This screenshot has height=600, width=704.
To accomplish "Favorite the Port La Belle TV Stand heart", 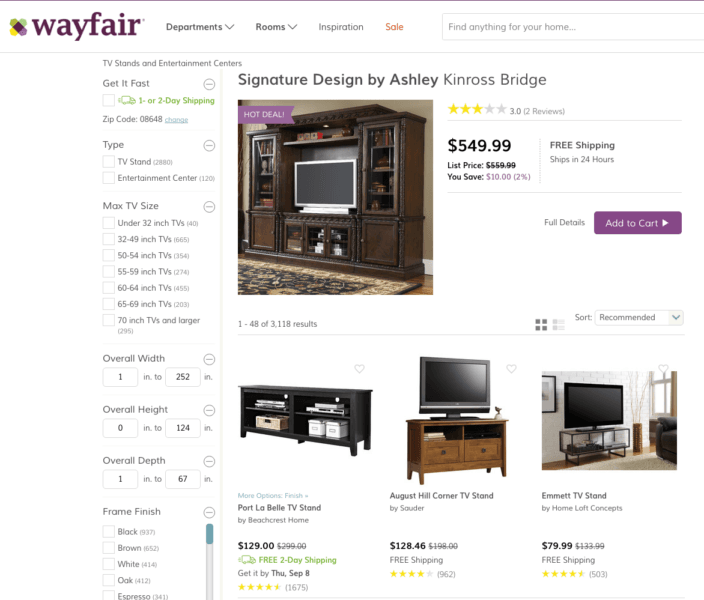I will pyautogui.click(x=359, y=369).
